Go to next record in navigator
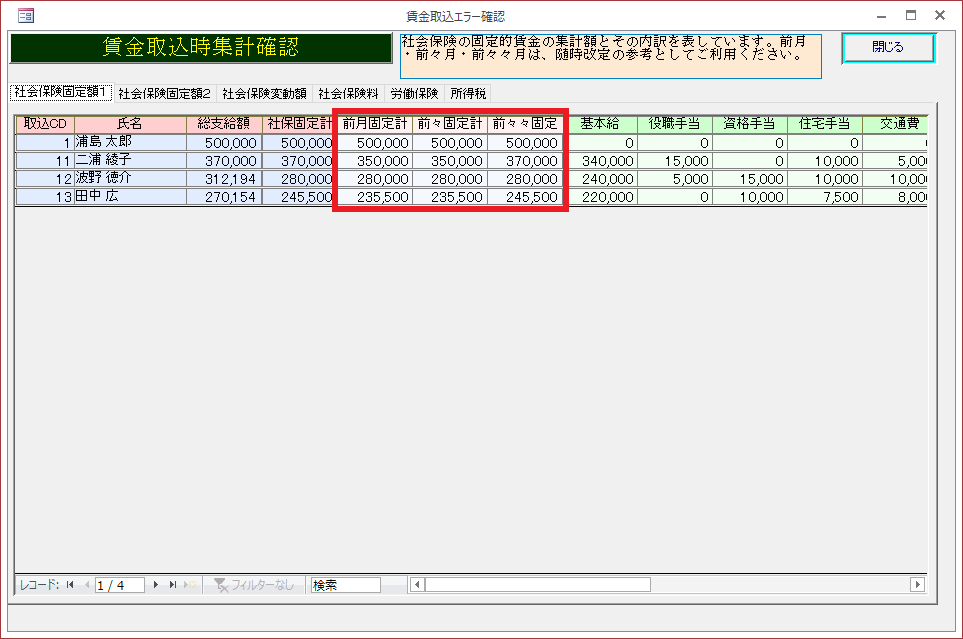This screenshot has width=963, height=639. click(x=156, y=584)
